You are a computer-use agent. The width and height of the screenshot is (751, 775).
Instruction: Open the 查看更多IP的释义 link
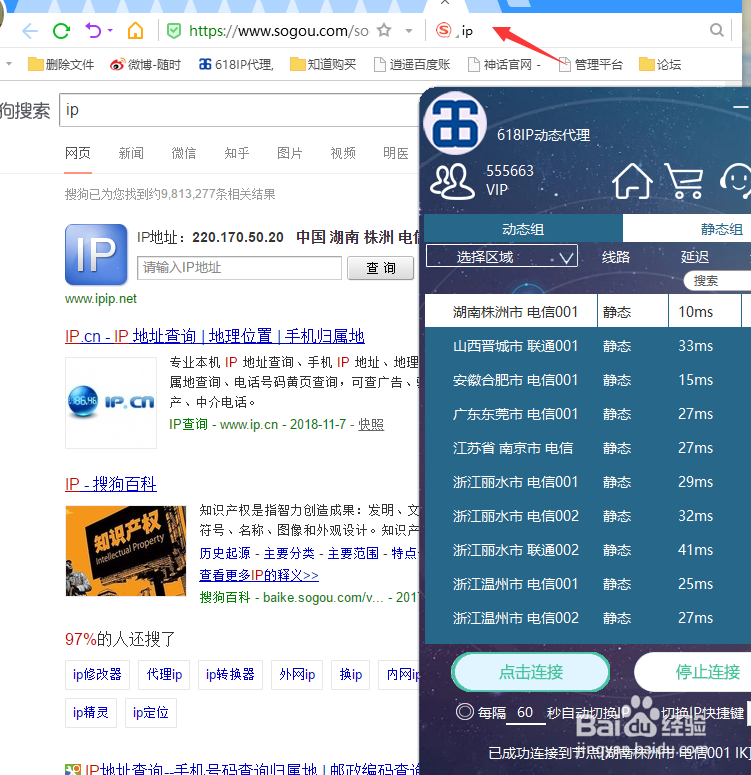click(259, 575)
